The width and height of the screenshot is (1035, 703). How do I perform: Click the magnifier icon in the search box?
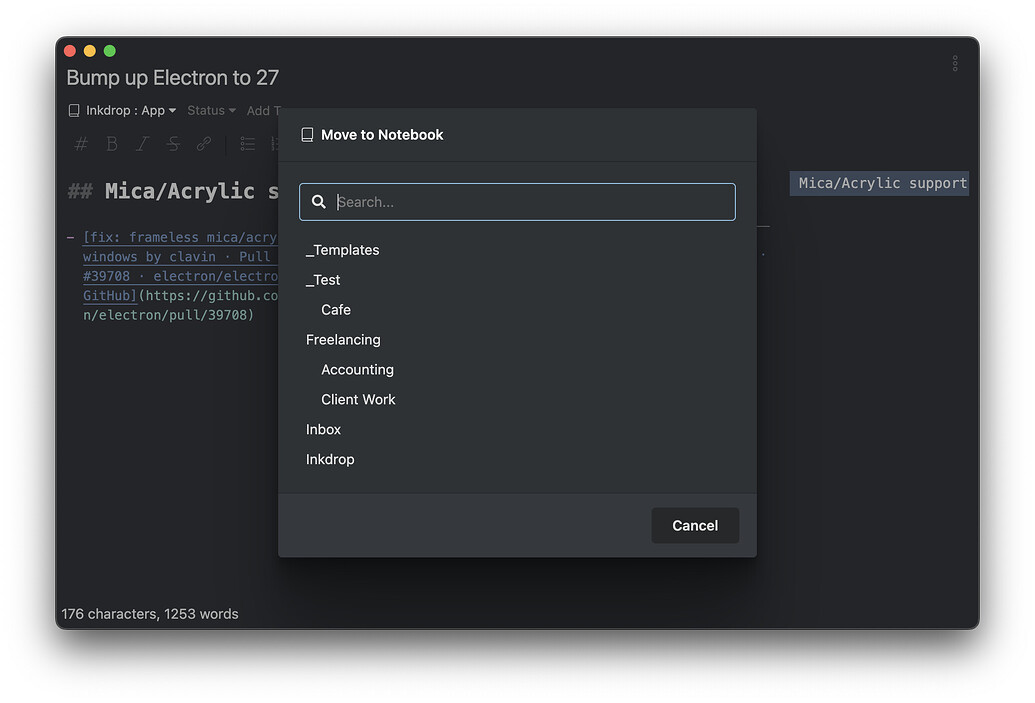coord(318,201)
